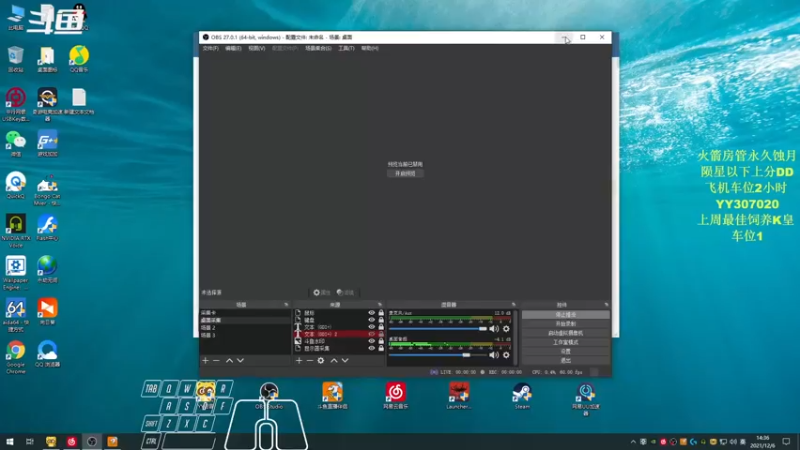Select the 场景 2 scene
The height and width of the screenshot is (450, 800).
pyautogui.click(x=245, y=328)
